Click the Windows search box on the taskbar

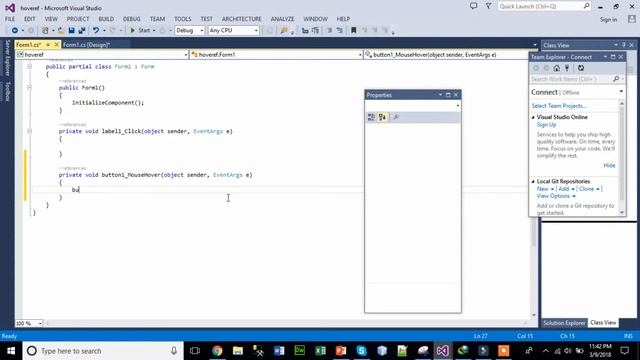click(102, 351)
